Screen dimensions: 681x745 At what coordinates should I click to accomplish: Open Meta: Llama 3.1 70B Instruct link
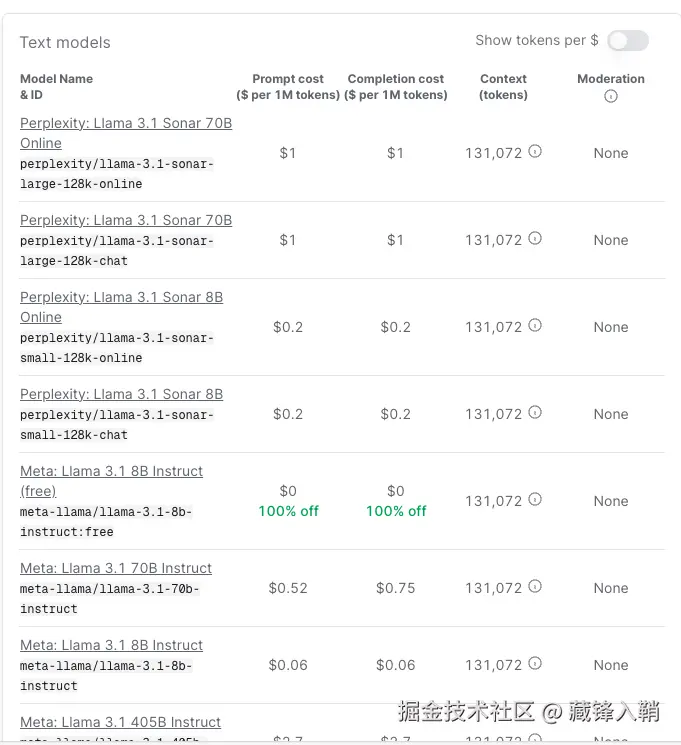[116, 568]
